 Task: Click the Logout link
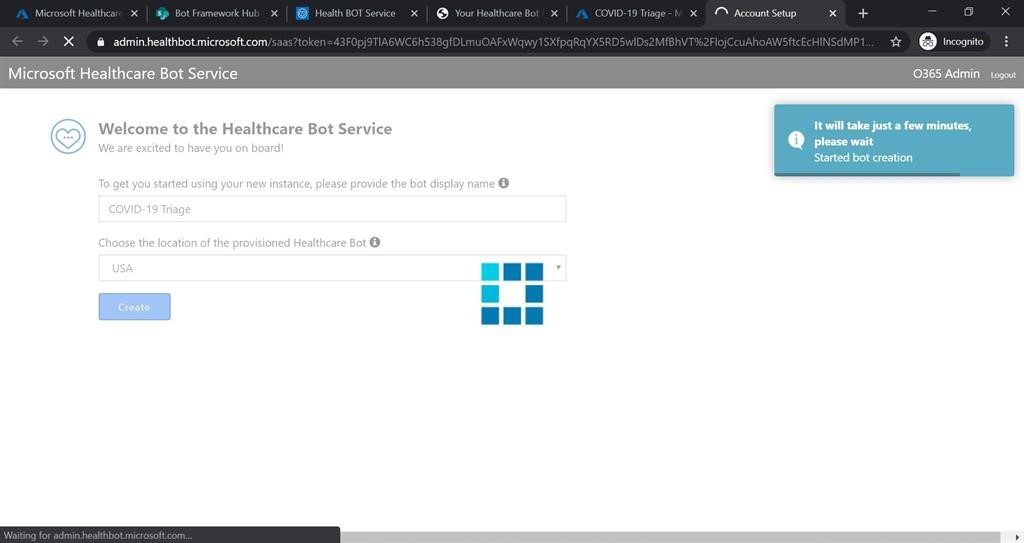1002,75
